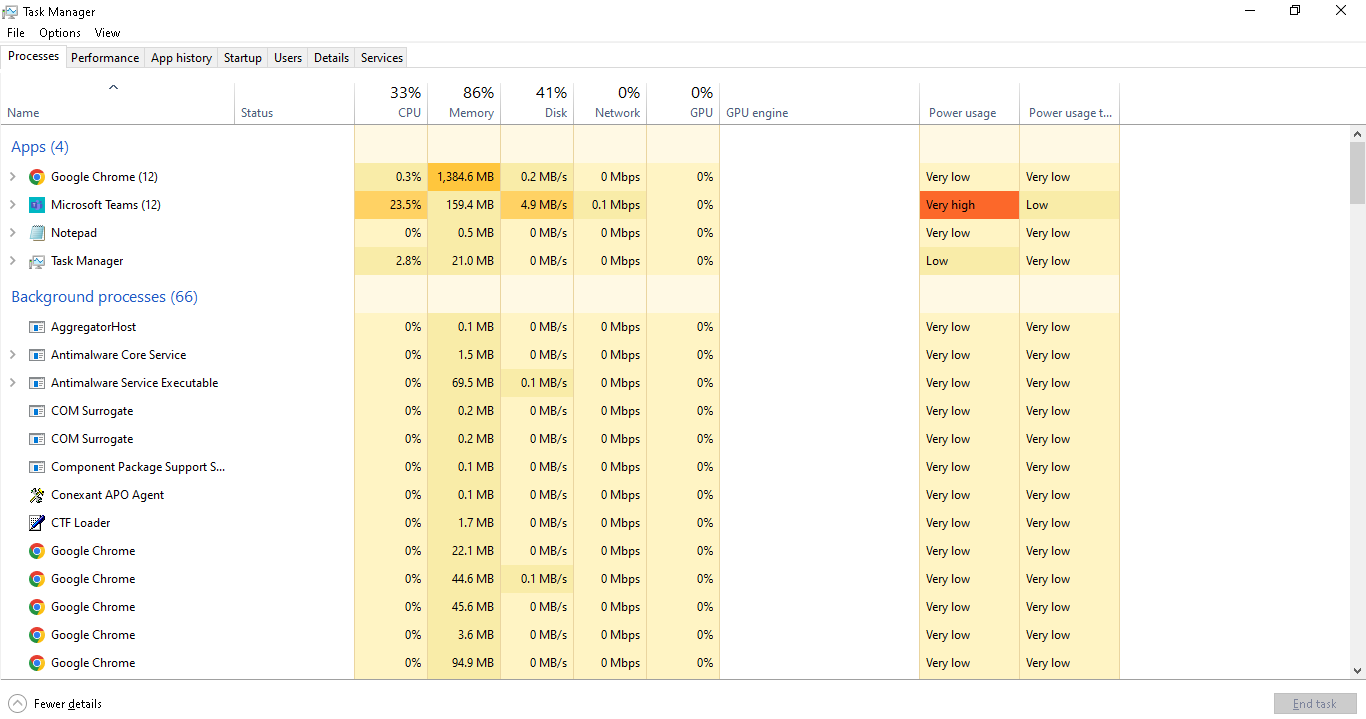Click the Chrome icon with 45.6 MB memory
Viewport: 1366px width, 719px height.
click(37, 607)
